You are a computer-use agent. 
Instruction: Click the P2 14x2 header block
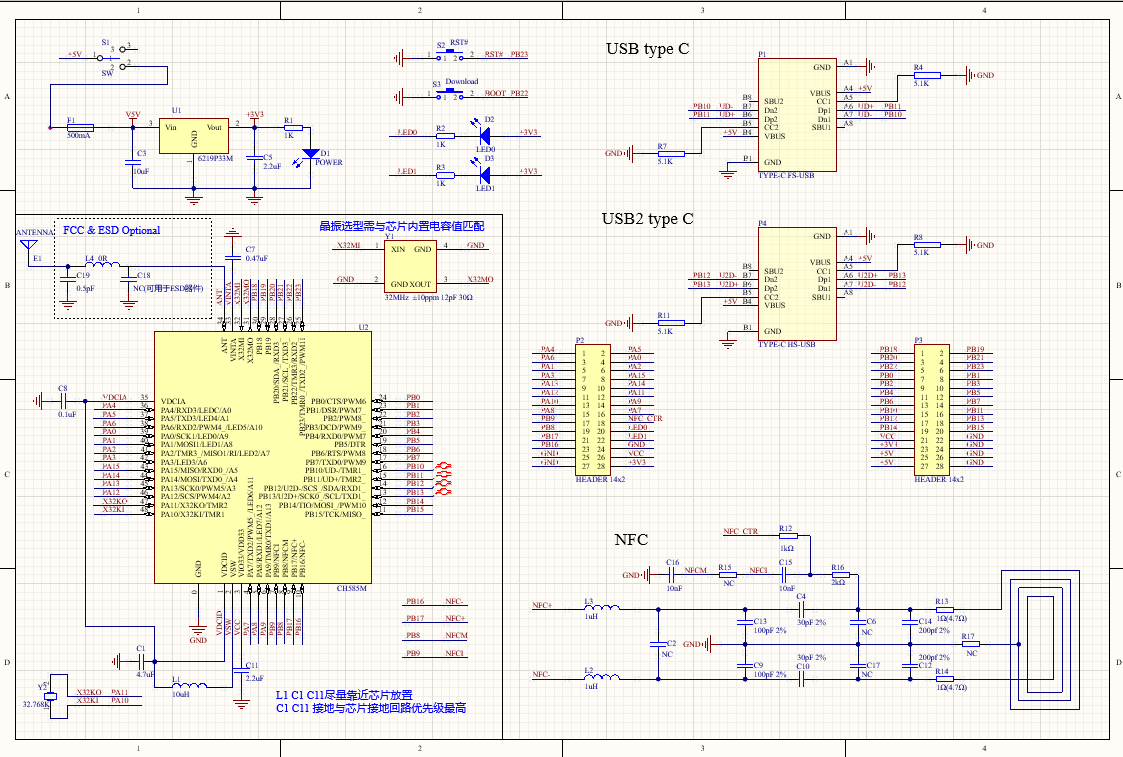593,410
